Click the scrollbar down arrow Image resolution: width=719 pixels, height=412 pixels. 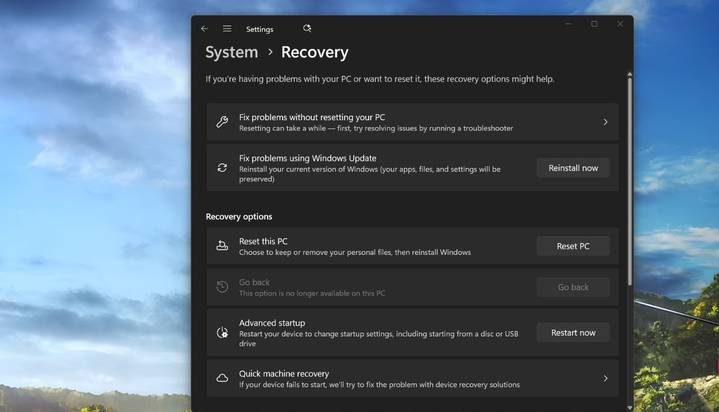630,407
